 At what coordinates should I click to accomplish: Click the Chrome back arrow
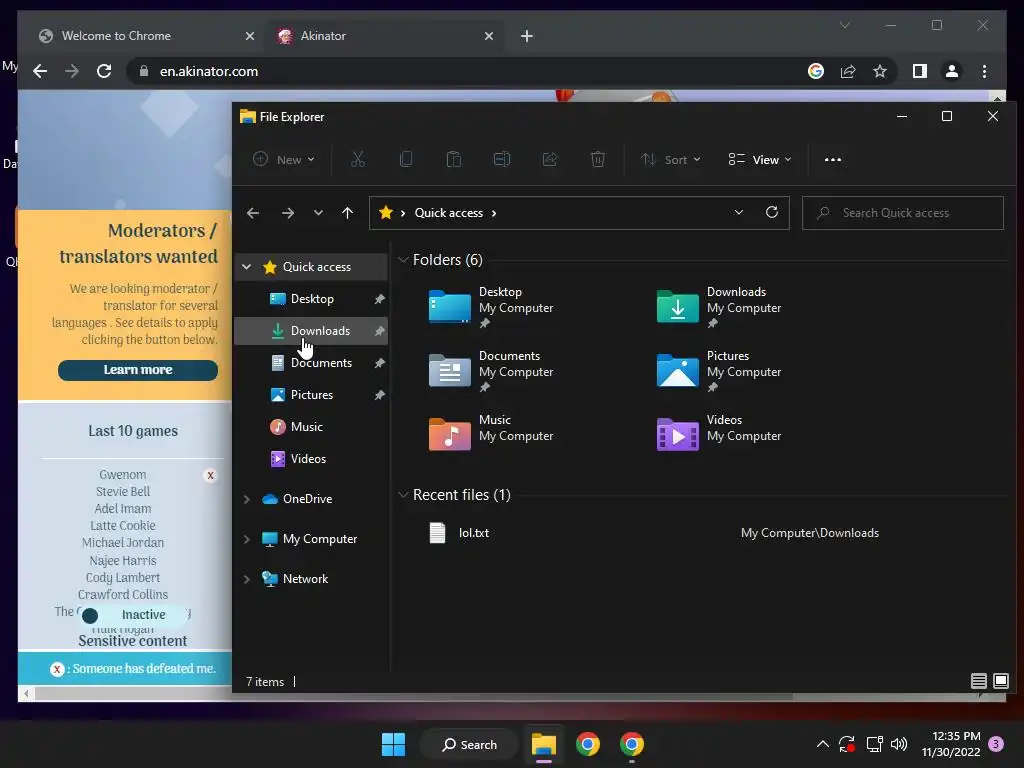click(x=40, y=71)
